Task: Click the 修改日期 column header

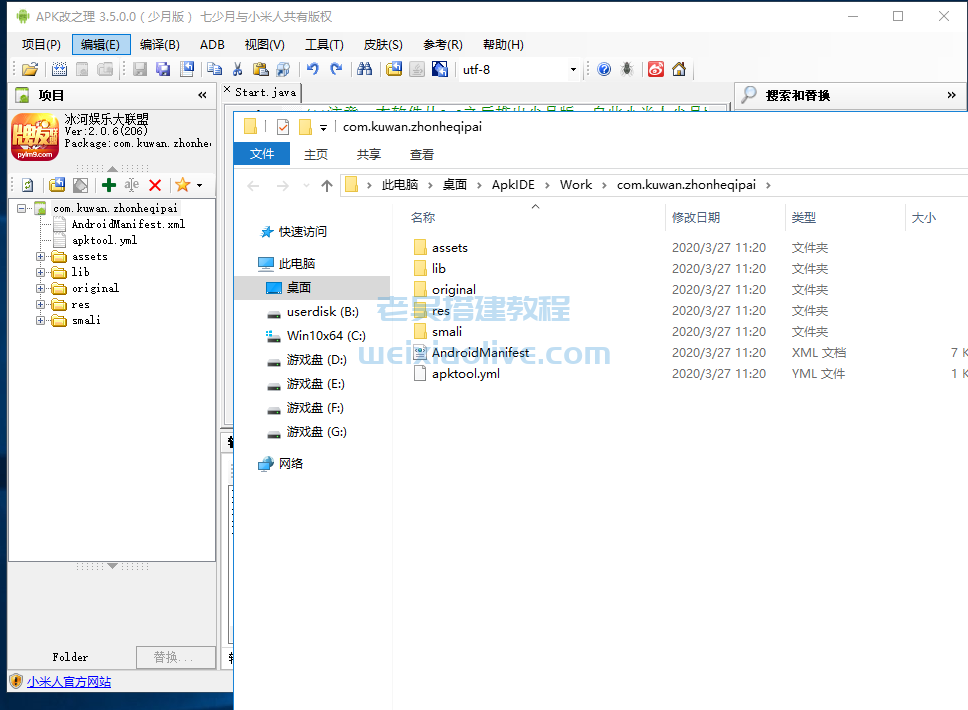Action: pyautogui.click(x=696, y=217)
